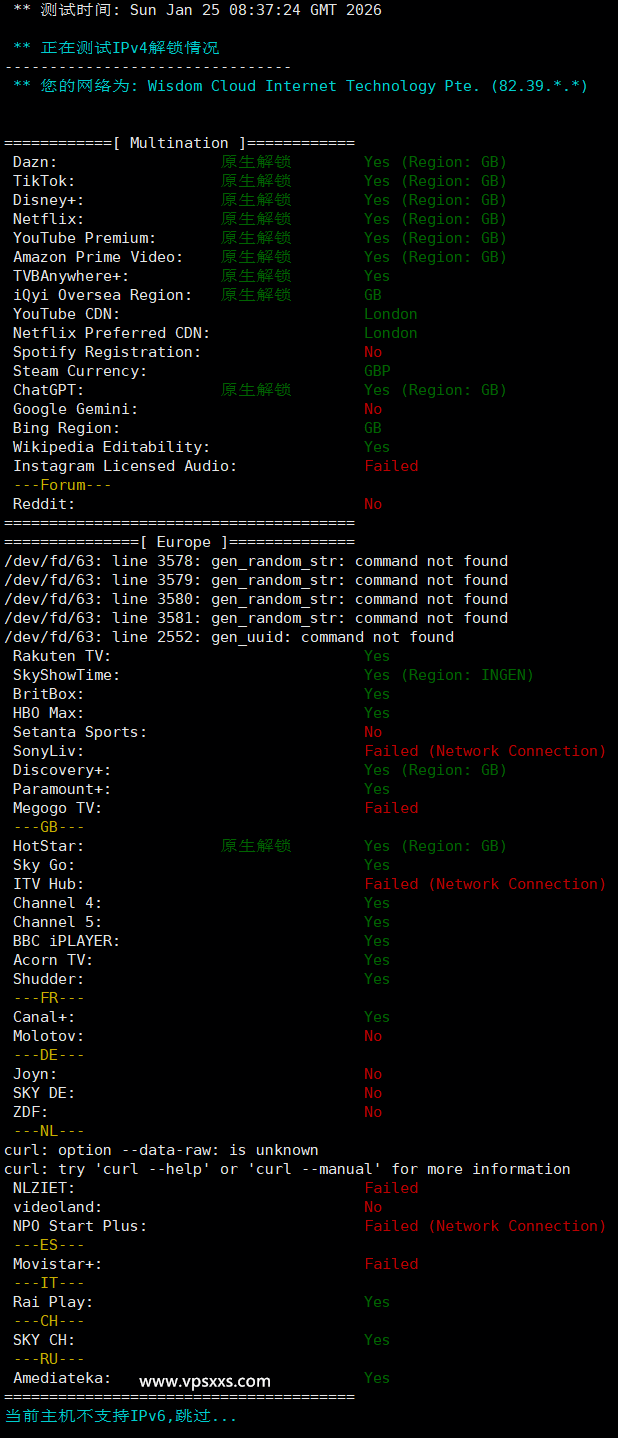Click the SkyShowTime INGEN region result
The height and width of the screenshot is (1438, 618).
(x=448, y=675)
